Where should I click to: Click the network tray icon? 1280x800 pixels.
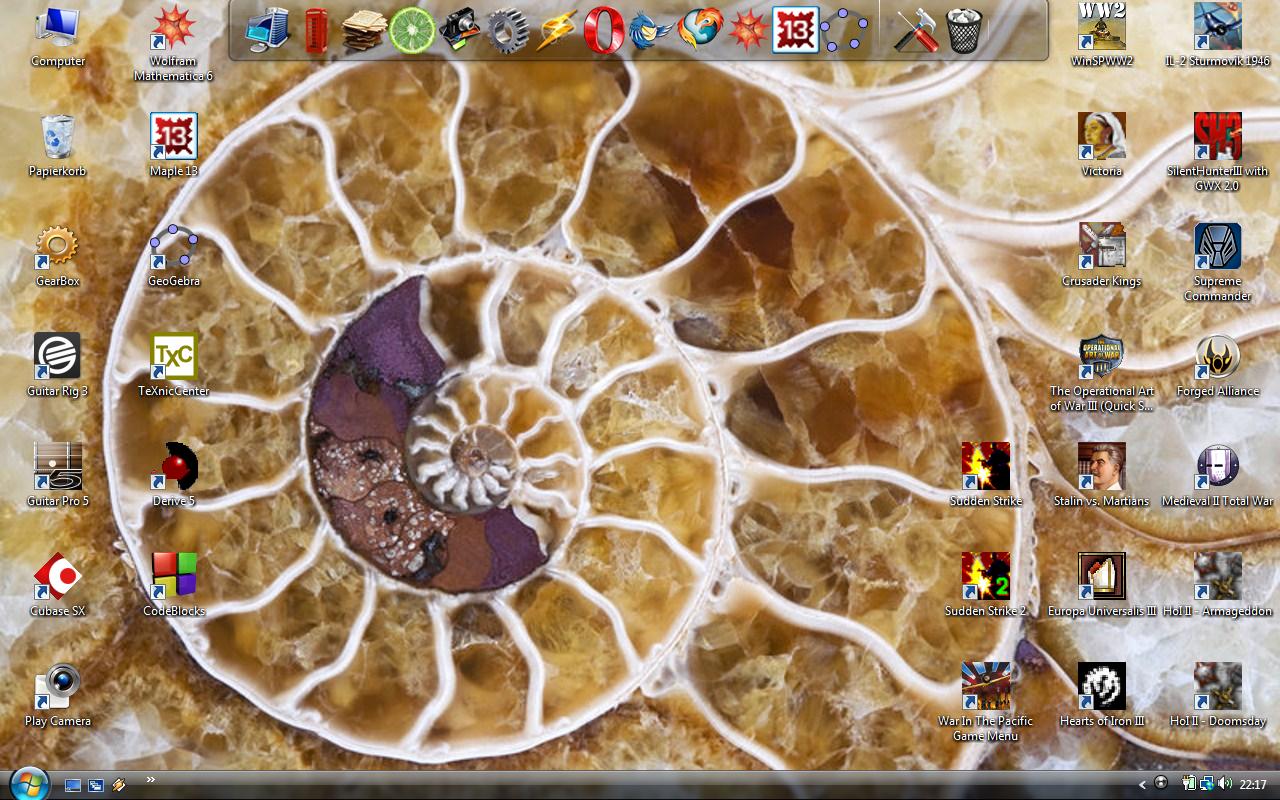point(1207,784)
